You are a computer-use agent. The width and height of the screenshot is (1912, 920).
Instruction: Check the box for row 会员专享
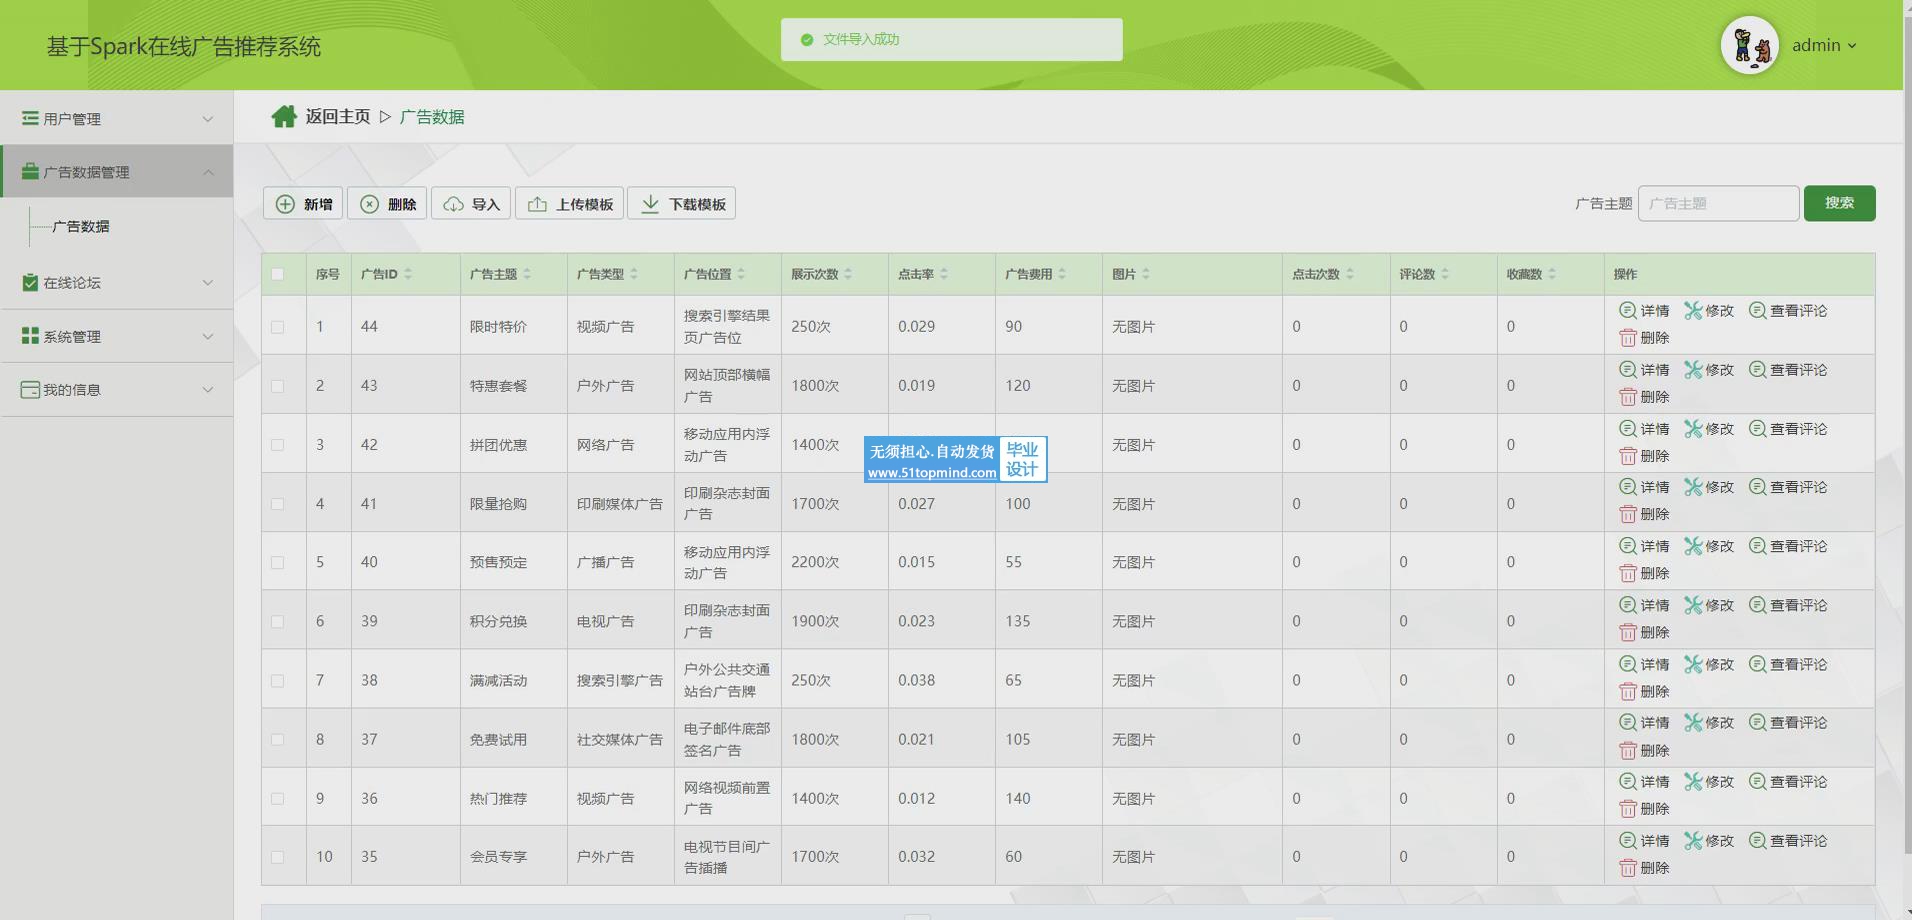(278, 857)
